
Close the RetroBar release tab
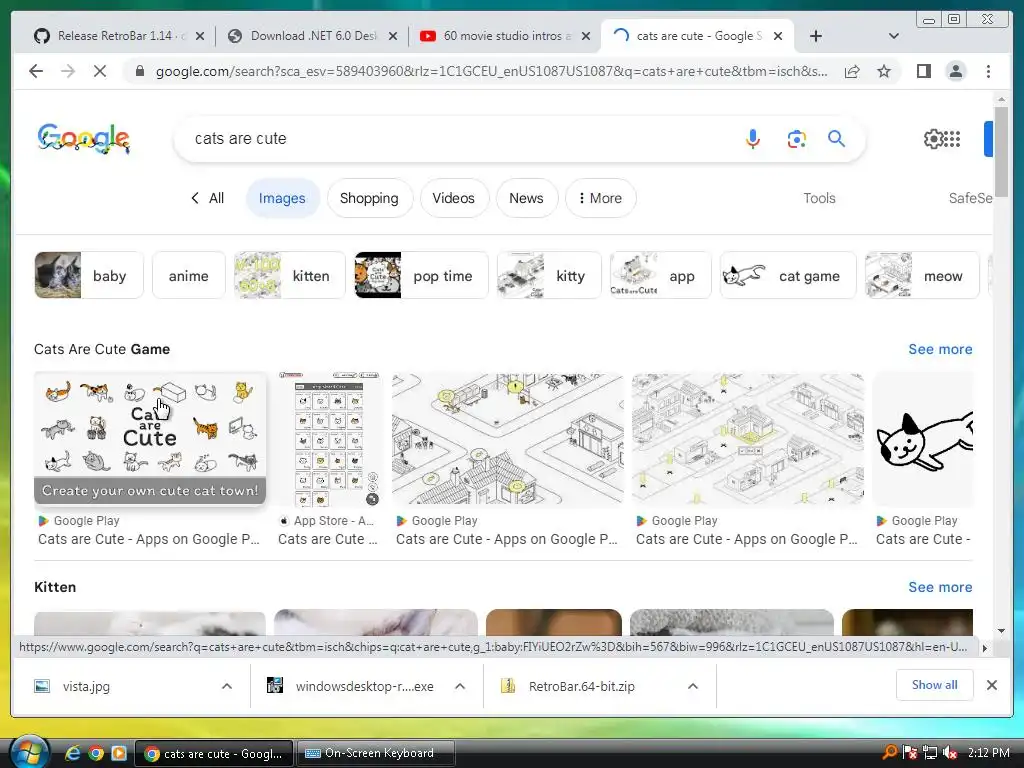200,37
